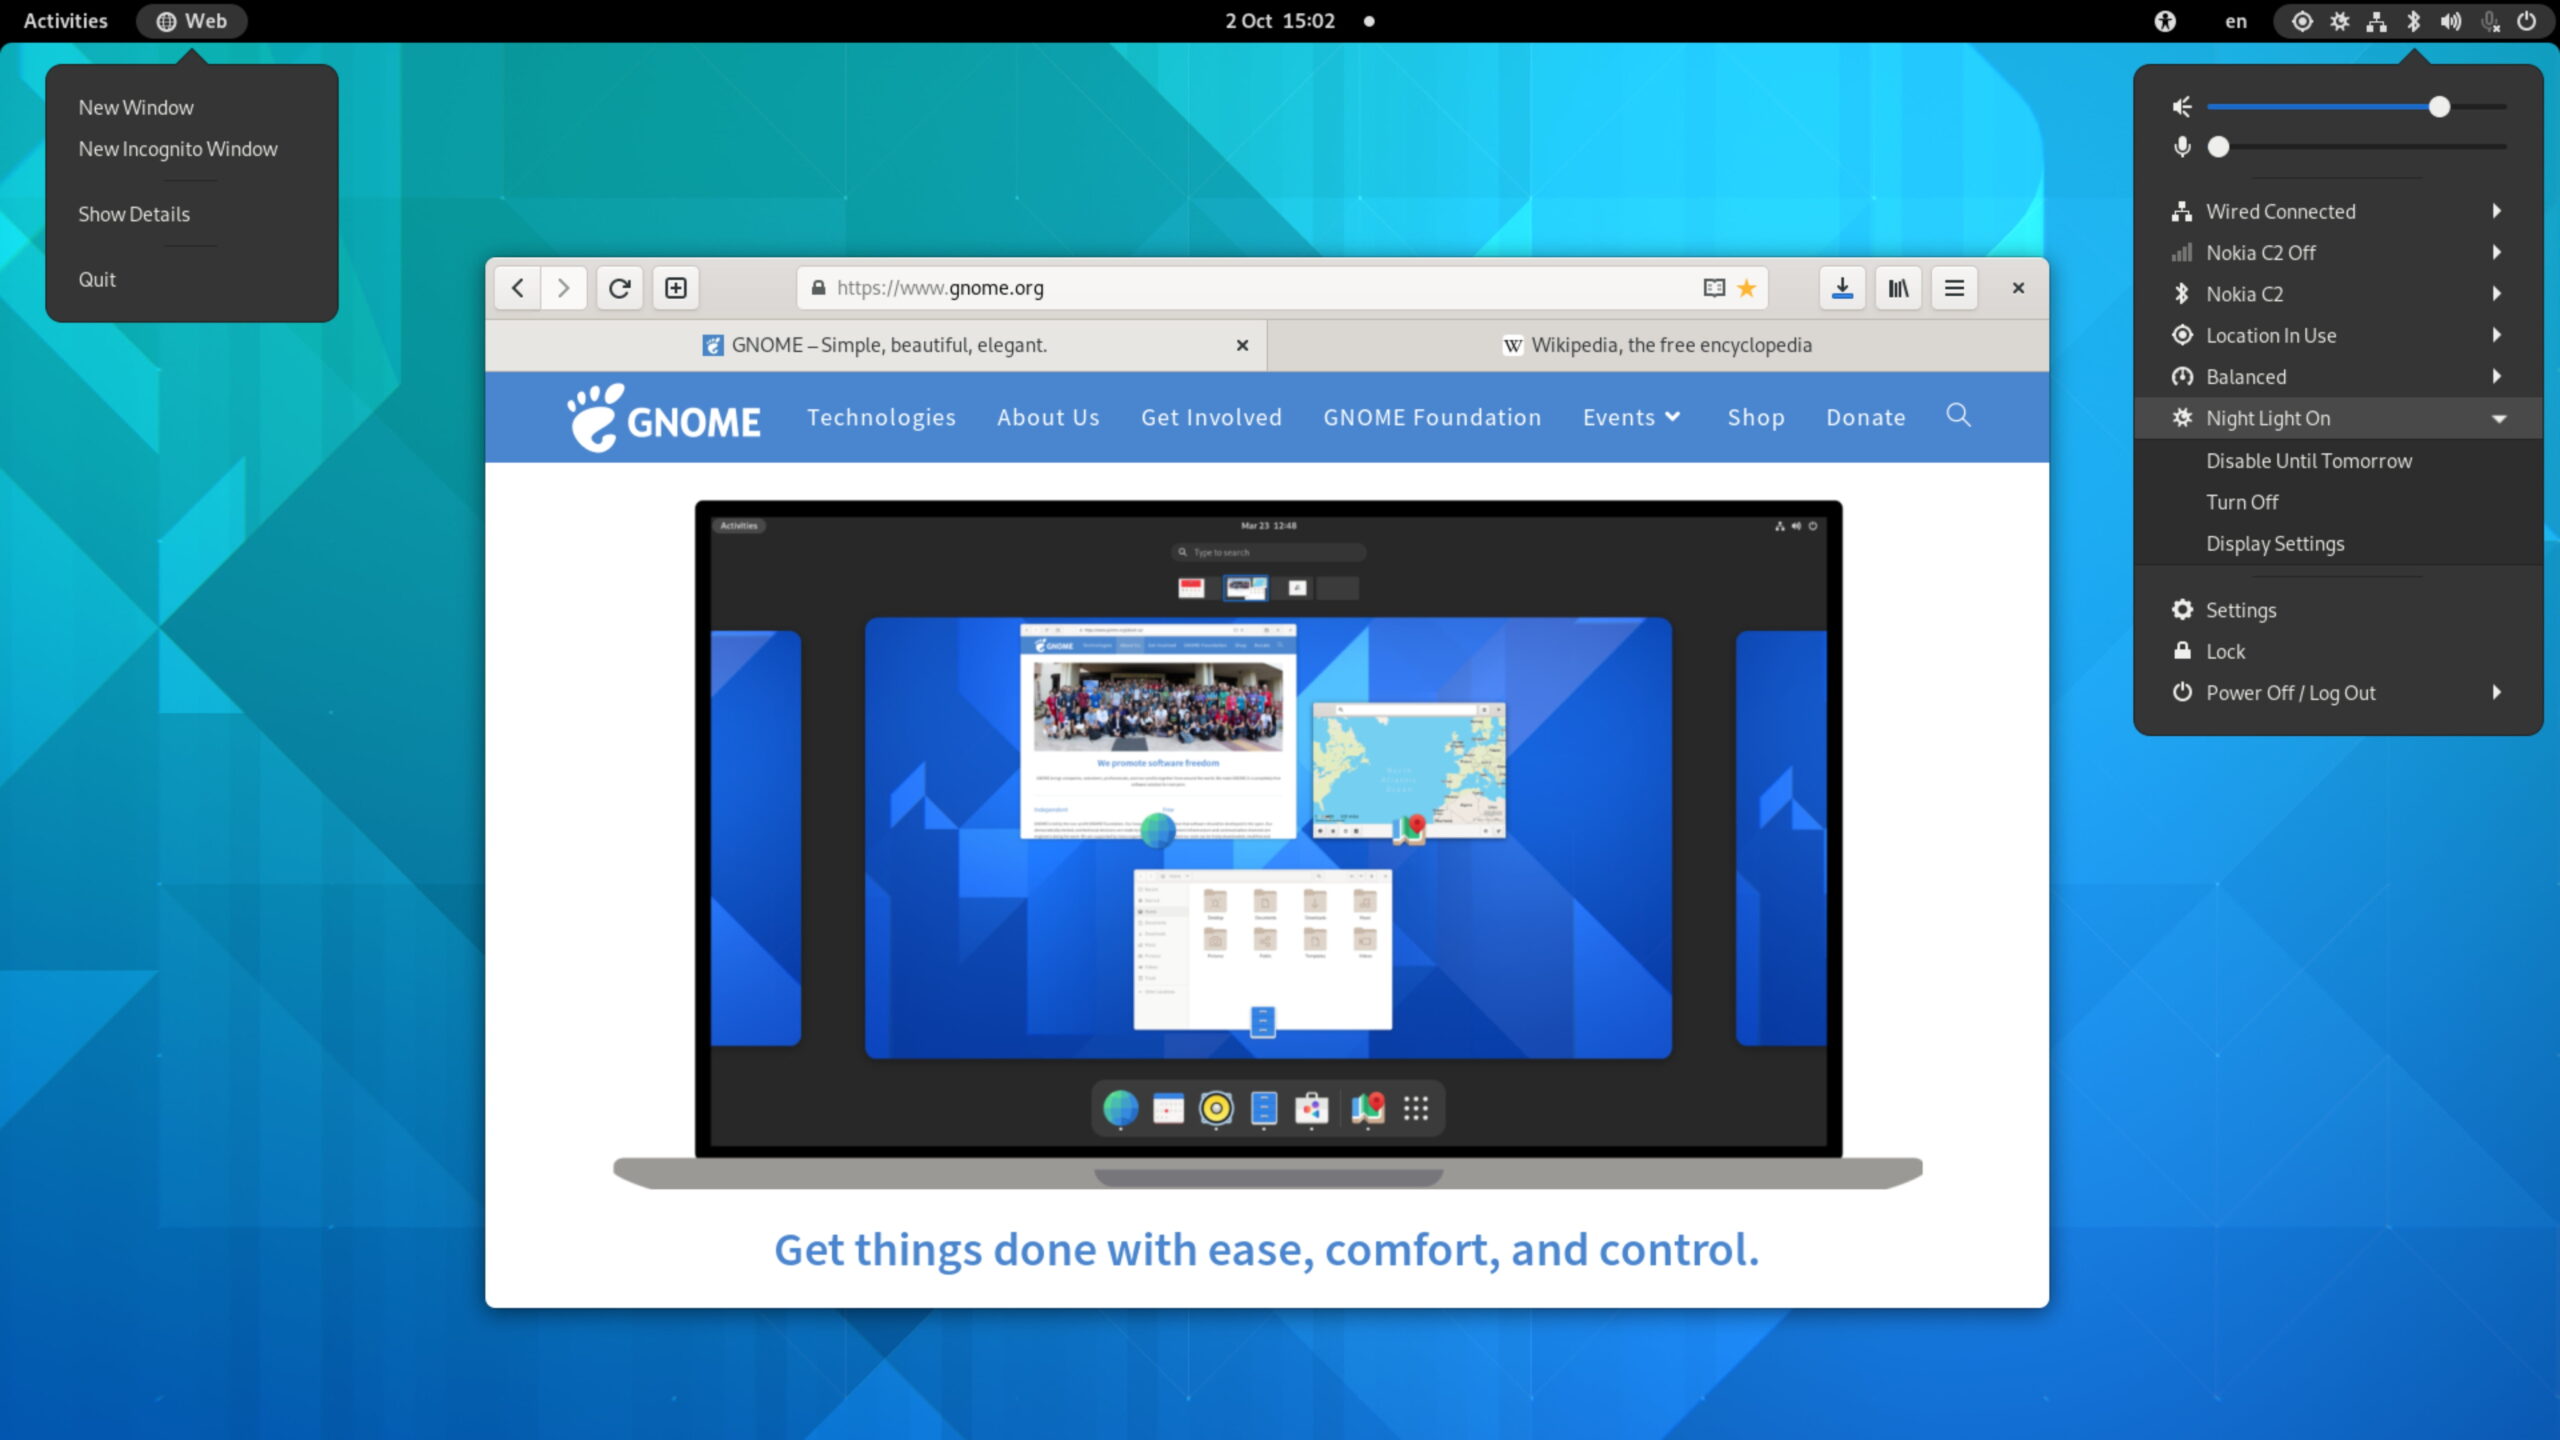Image resolution: width=2560 pixels, height=1440 pixels.
Task: Expand the Nokia C2 Off mobile entry
Action: [x=2338, y=252]
